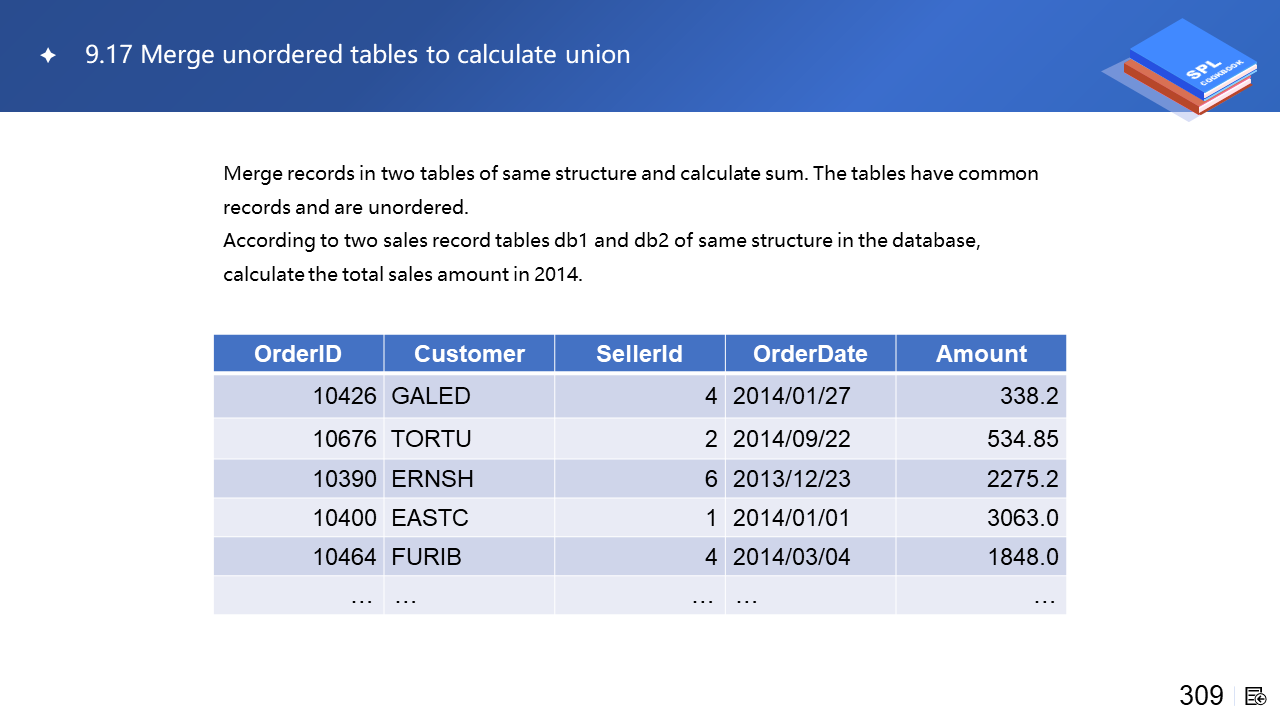Select the order date 2013/12/23
The width and height of the screenshot is (1280, 720).
(x=791, y=479)
